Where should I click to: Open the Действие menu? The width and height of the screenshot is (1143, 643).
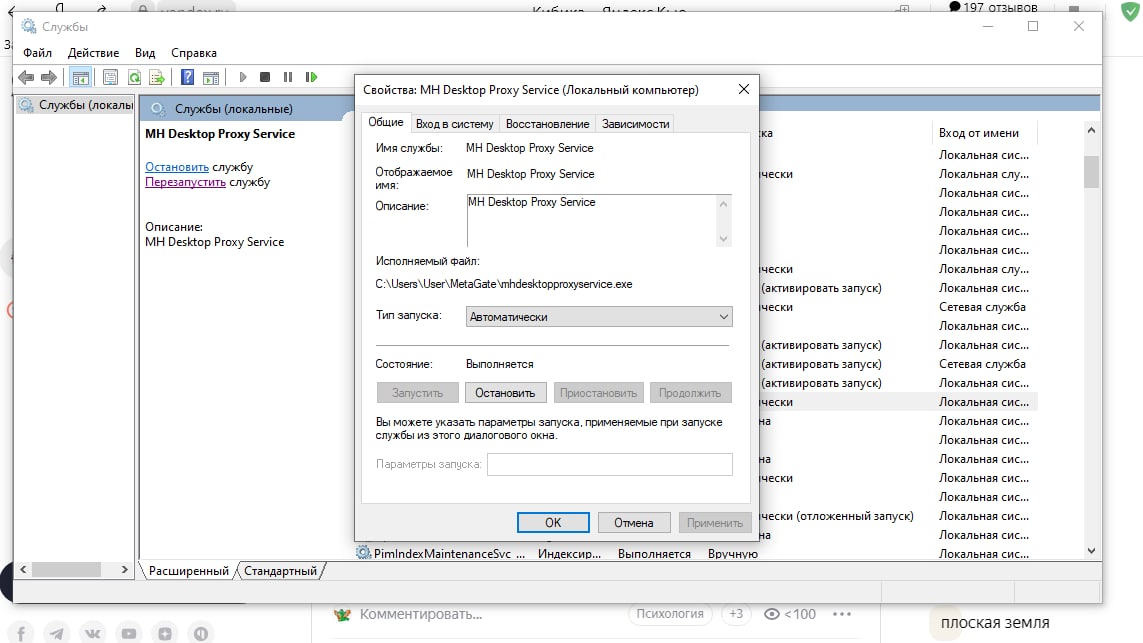click(93, 52)
